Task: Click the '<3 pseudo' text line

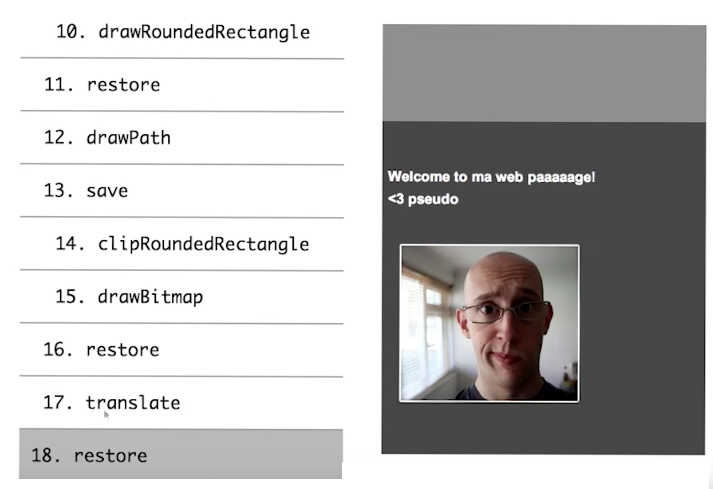Action: [x=423, y=199]
